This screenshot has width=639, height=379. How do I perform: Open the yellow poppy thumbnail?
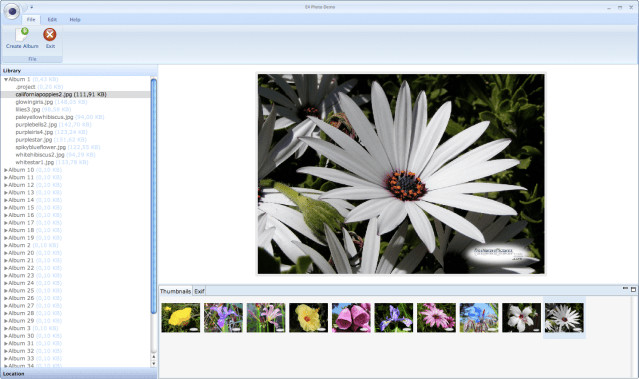click(x=181, y=317)
